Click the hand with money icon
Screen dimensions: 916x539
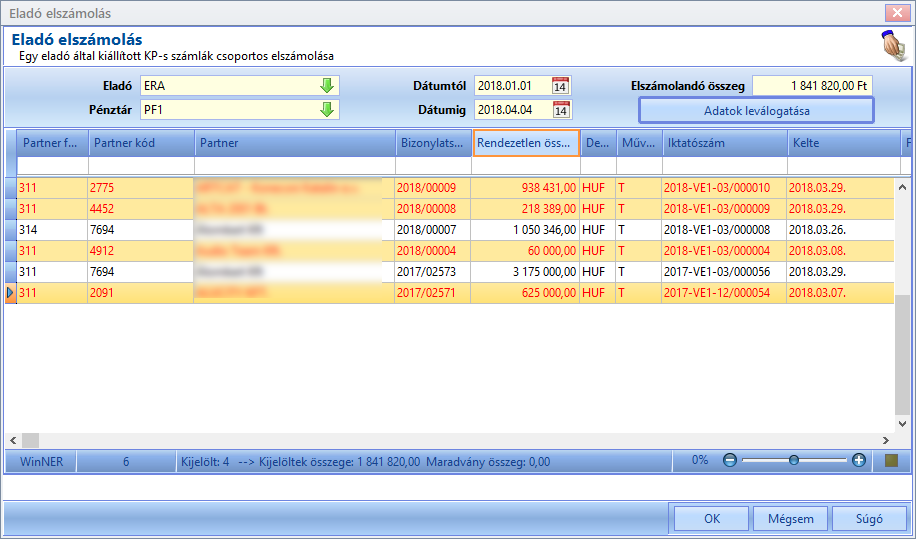coord(895,46)
